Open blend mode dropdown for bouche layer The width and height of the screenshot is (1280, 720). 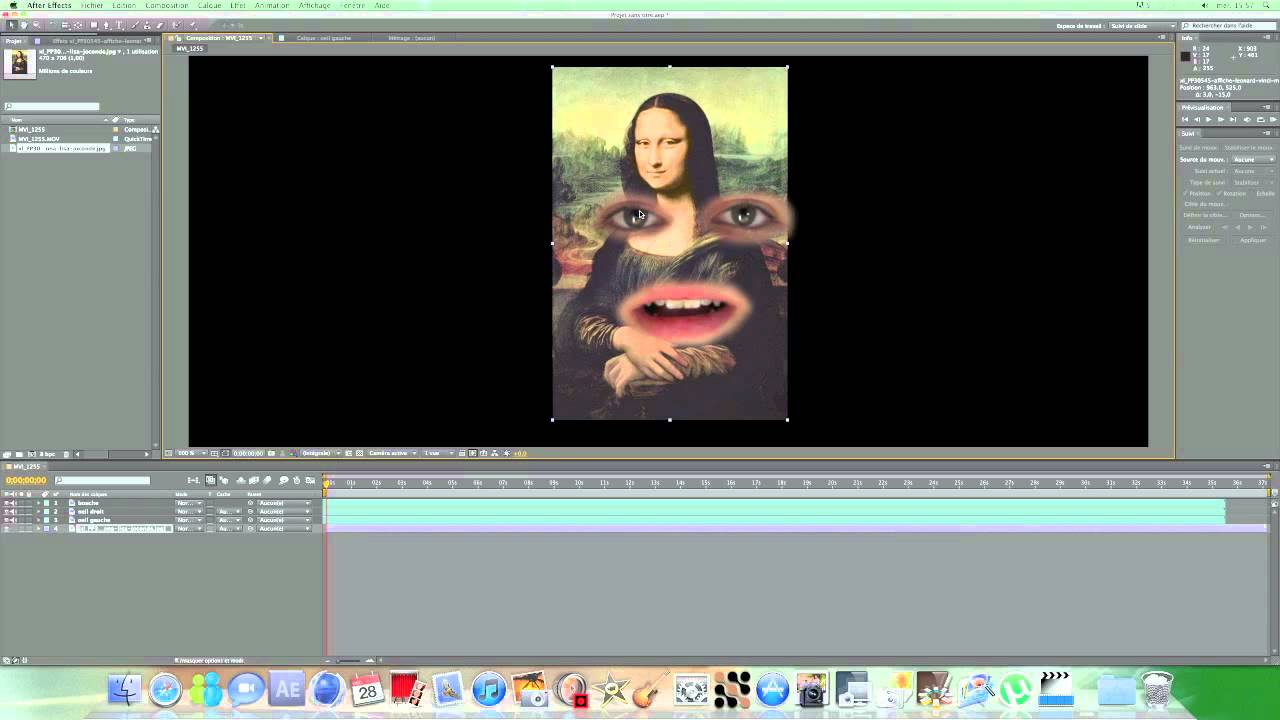point(189,503)
